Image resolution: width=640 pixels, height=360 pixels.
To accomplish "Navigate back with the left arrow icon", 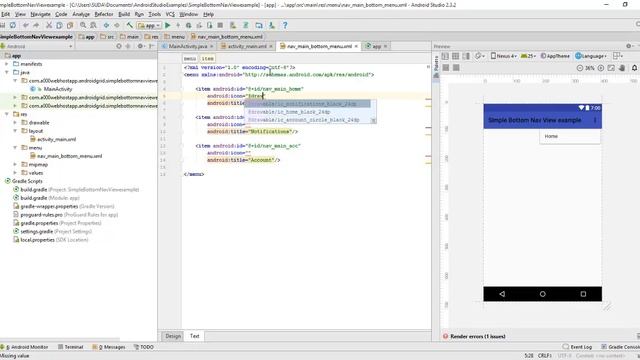I will [x=106, y=25].
